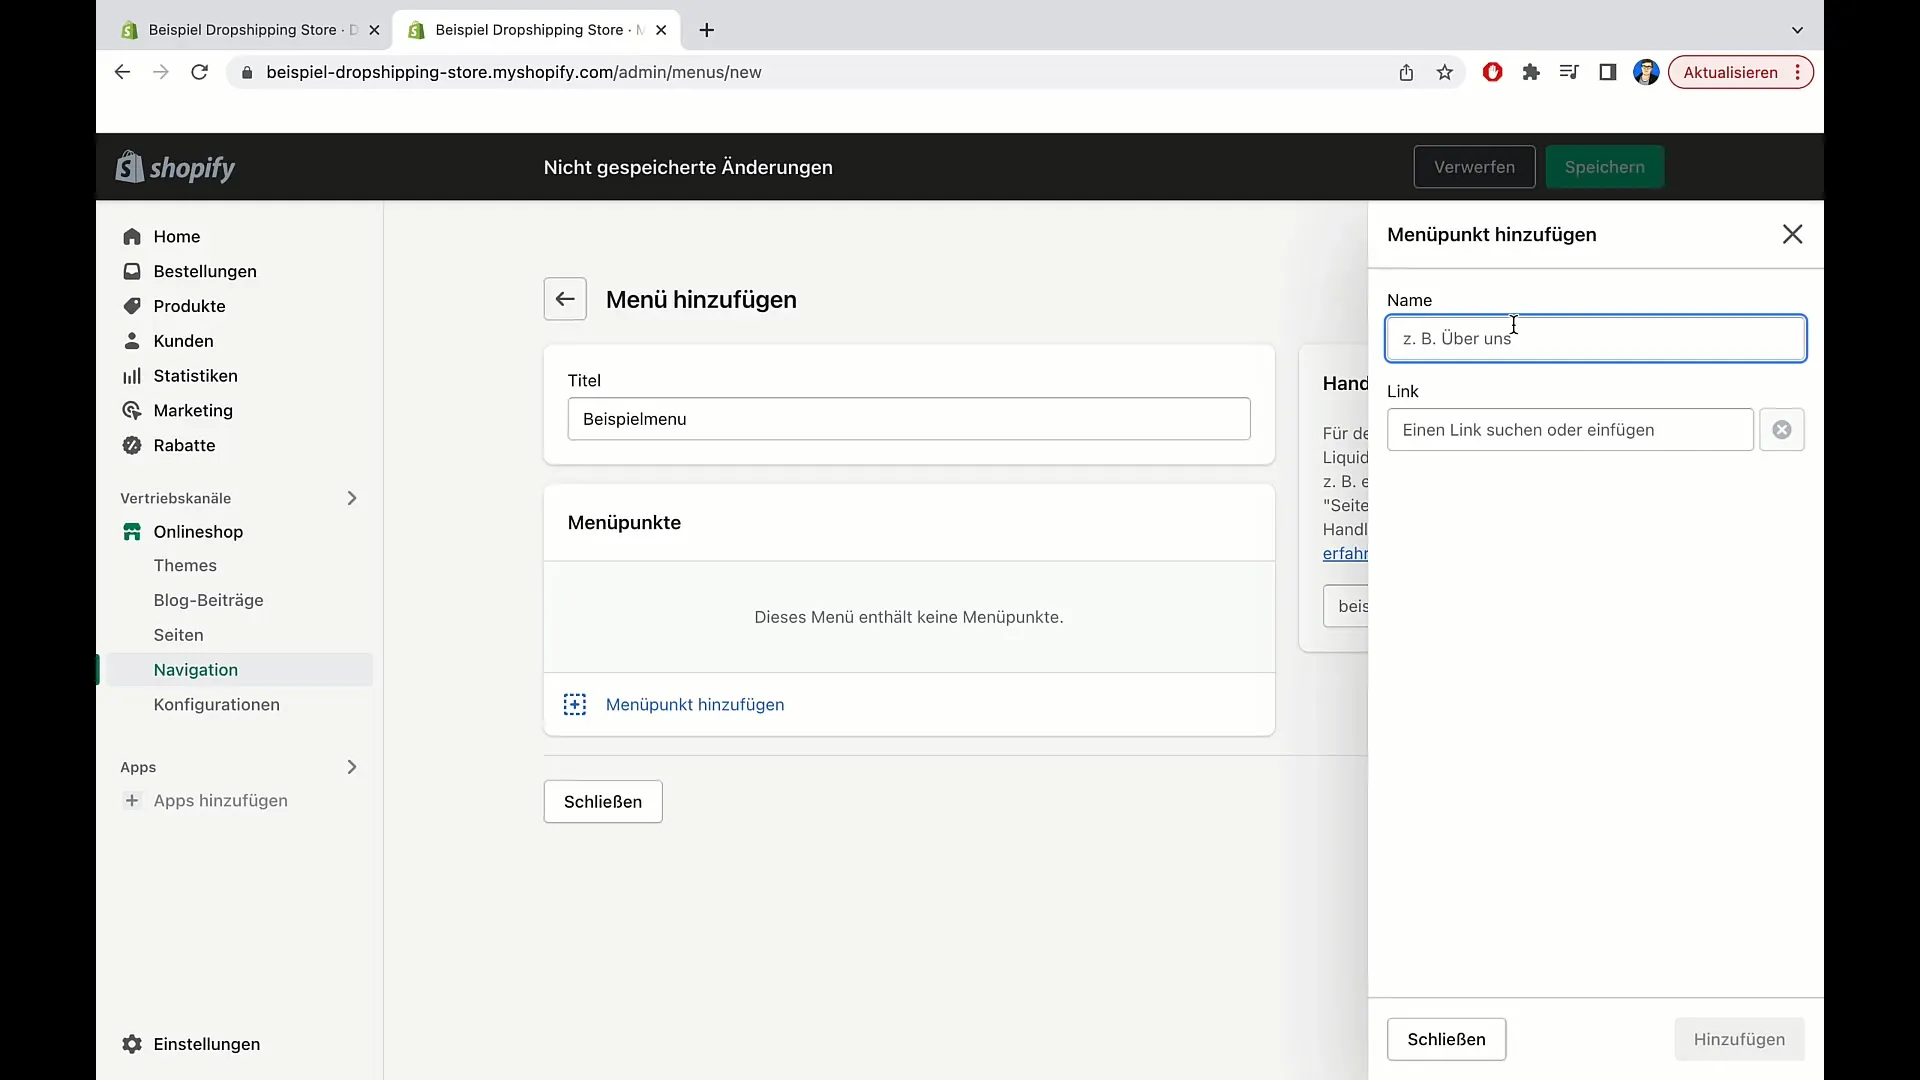
Task: Open the Extensions puzzle icon
Action: pos(1531,72)
